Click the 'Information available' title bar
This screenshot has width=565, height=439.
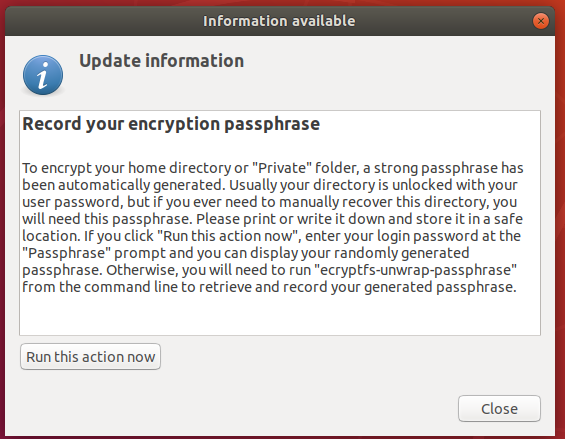coord(279,21)
